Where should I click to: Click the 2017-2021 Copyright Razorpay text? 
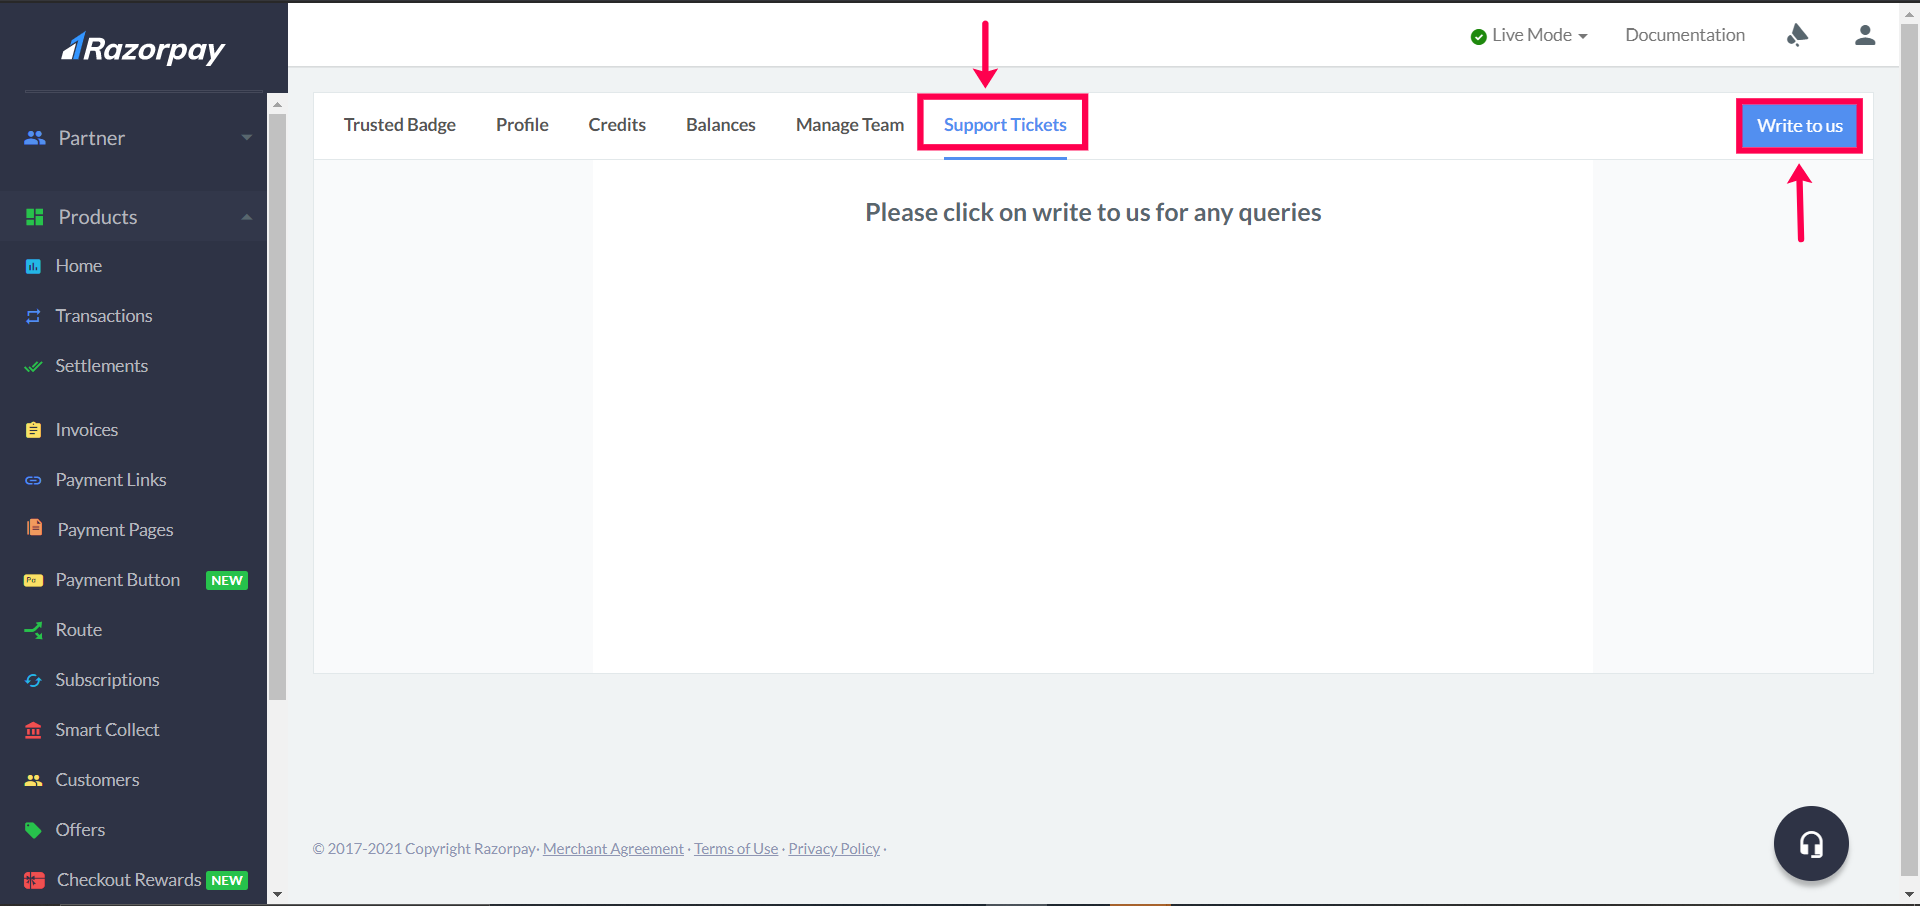pyautogui.click(x=424, y=849)
